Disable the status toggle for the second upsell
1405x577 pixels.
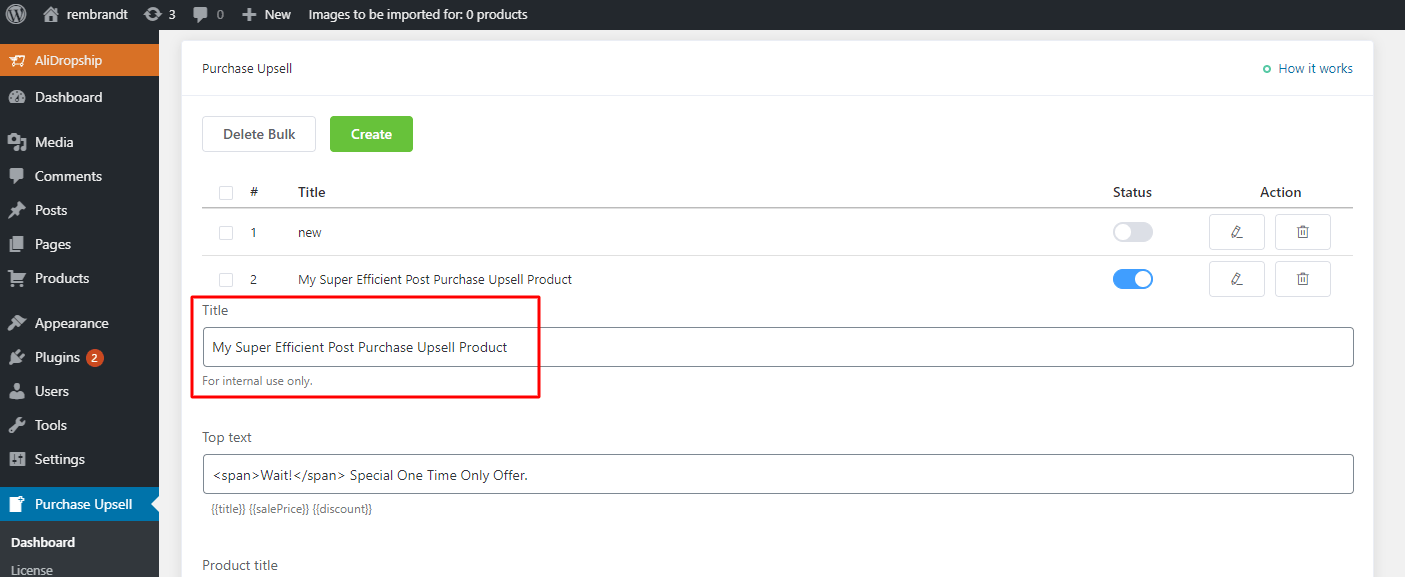click(x=1132, y=278)
